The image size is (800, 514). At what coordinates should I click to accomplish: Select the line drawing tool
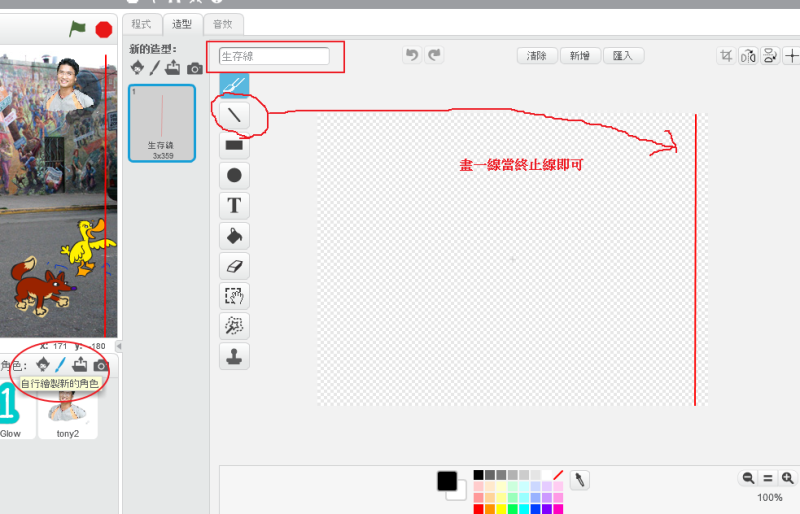coord(234,115)
